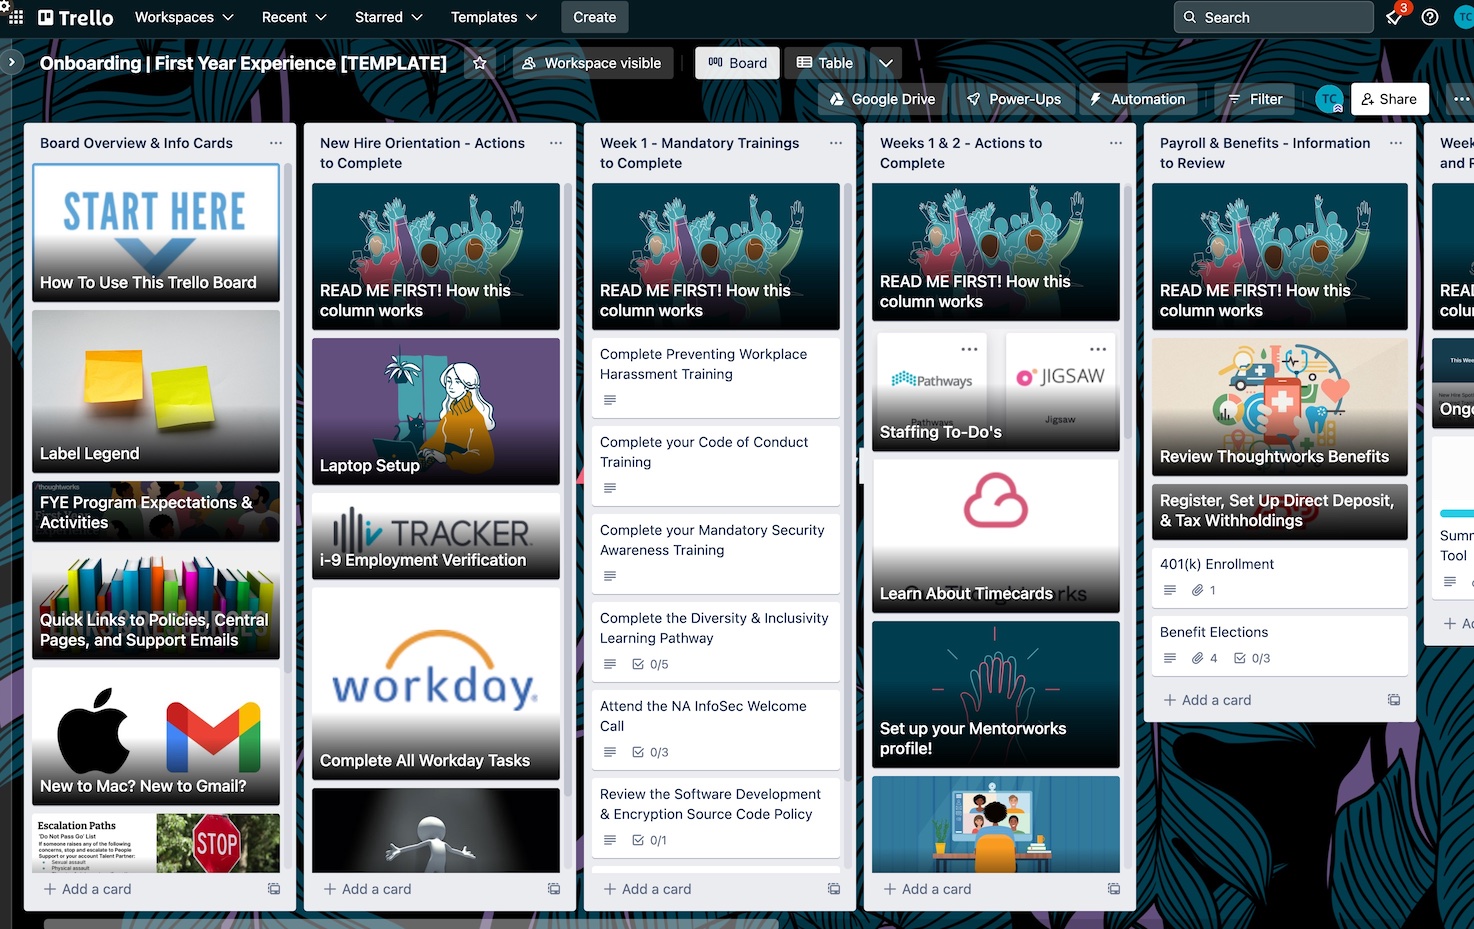The width and height of the screenshot is (1474, 929).
Task: Open list actions for Board Overview list
Action: pyautogui.click(x=275, y=143)
